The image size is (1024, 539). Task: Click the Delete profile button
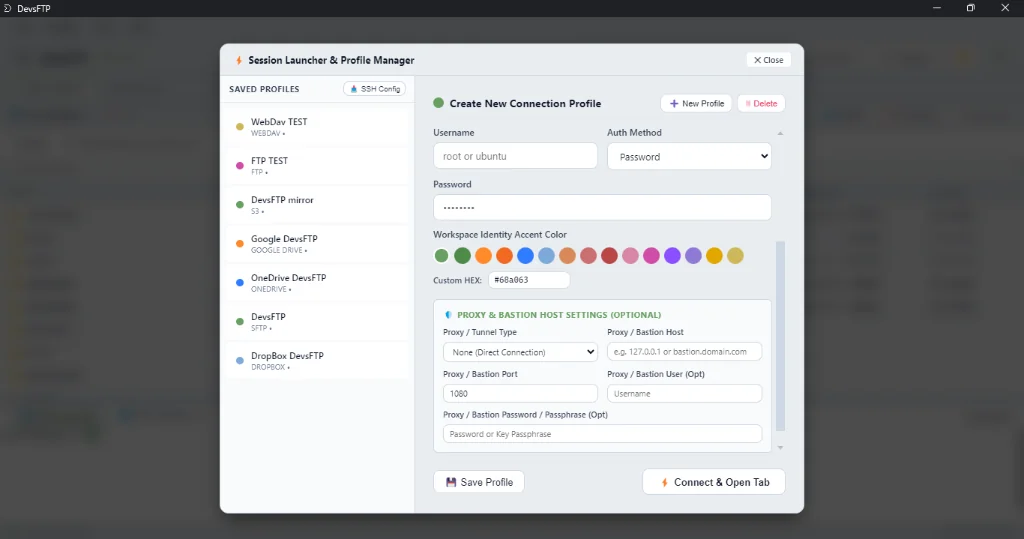coord(761,103)
